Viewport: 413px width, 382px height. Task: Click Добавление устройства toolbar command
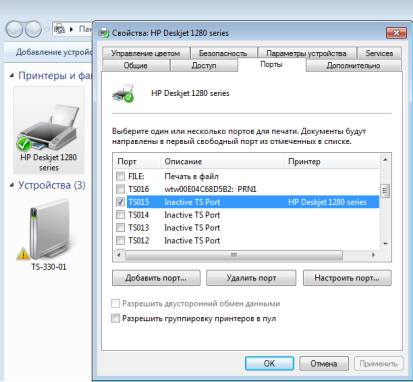click(x=53, y=52)
